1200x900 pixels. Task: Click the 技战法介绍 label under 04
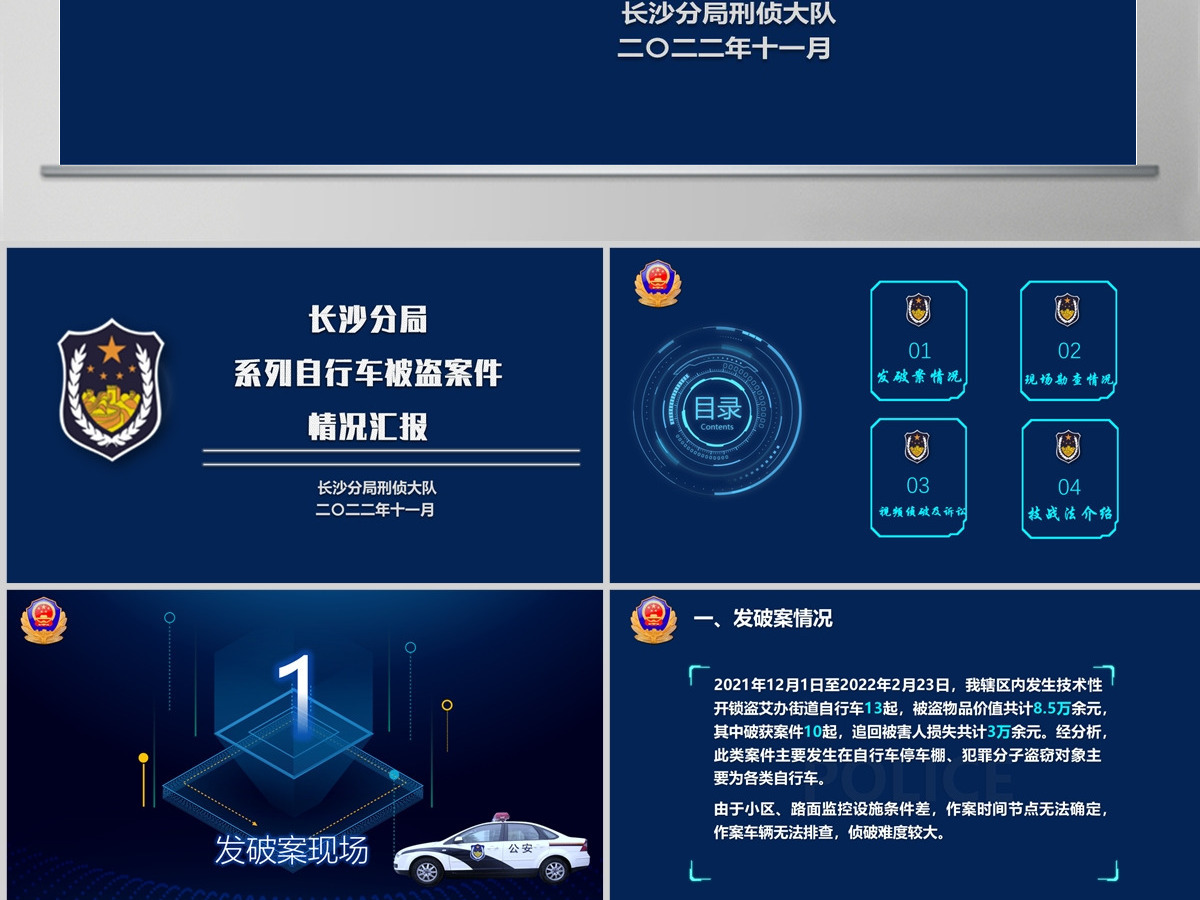(x=1070, y=513)
